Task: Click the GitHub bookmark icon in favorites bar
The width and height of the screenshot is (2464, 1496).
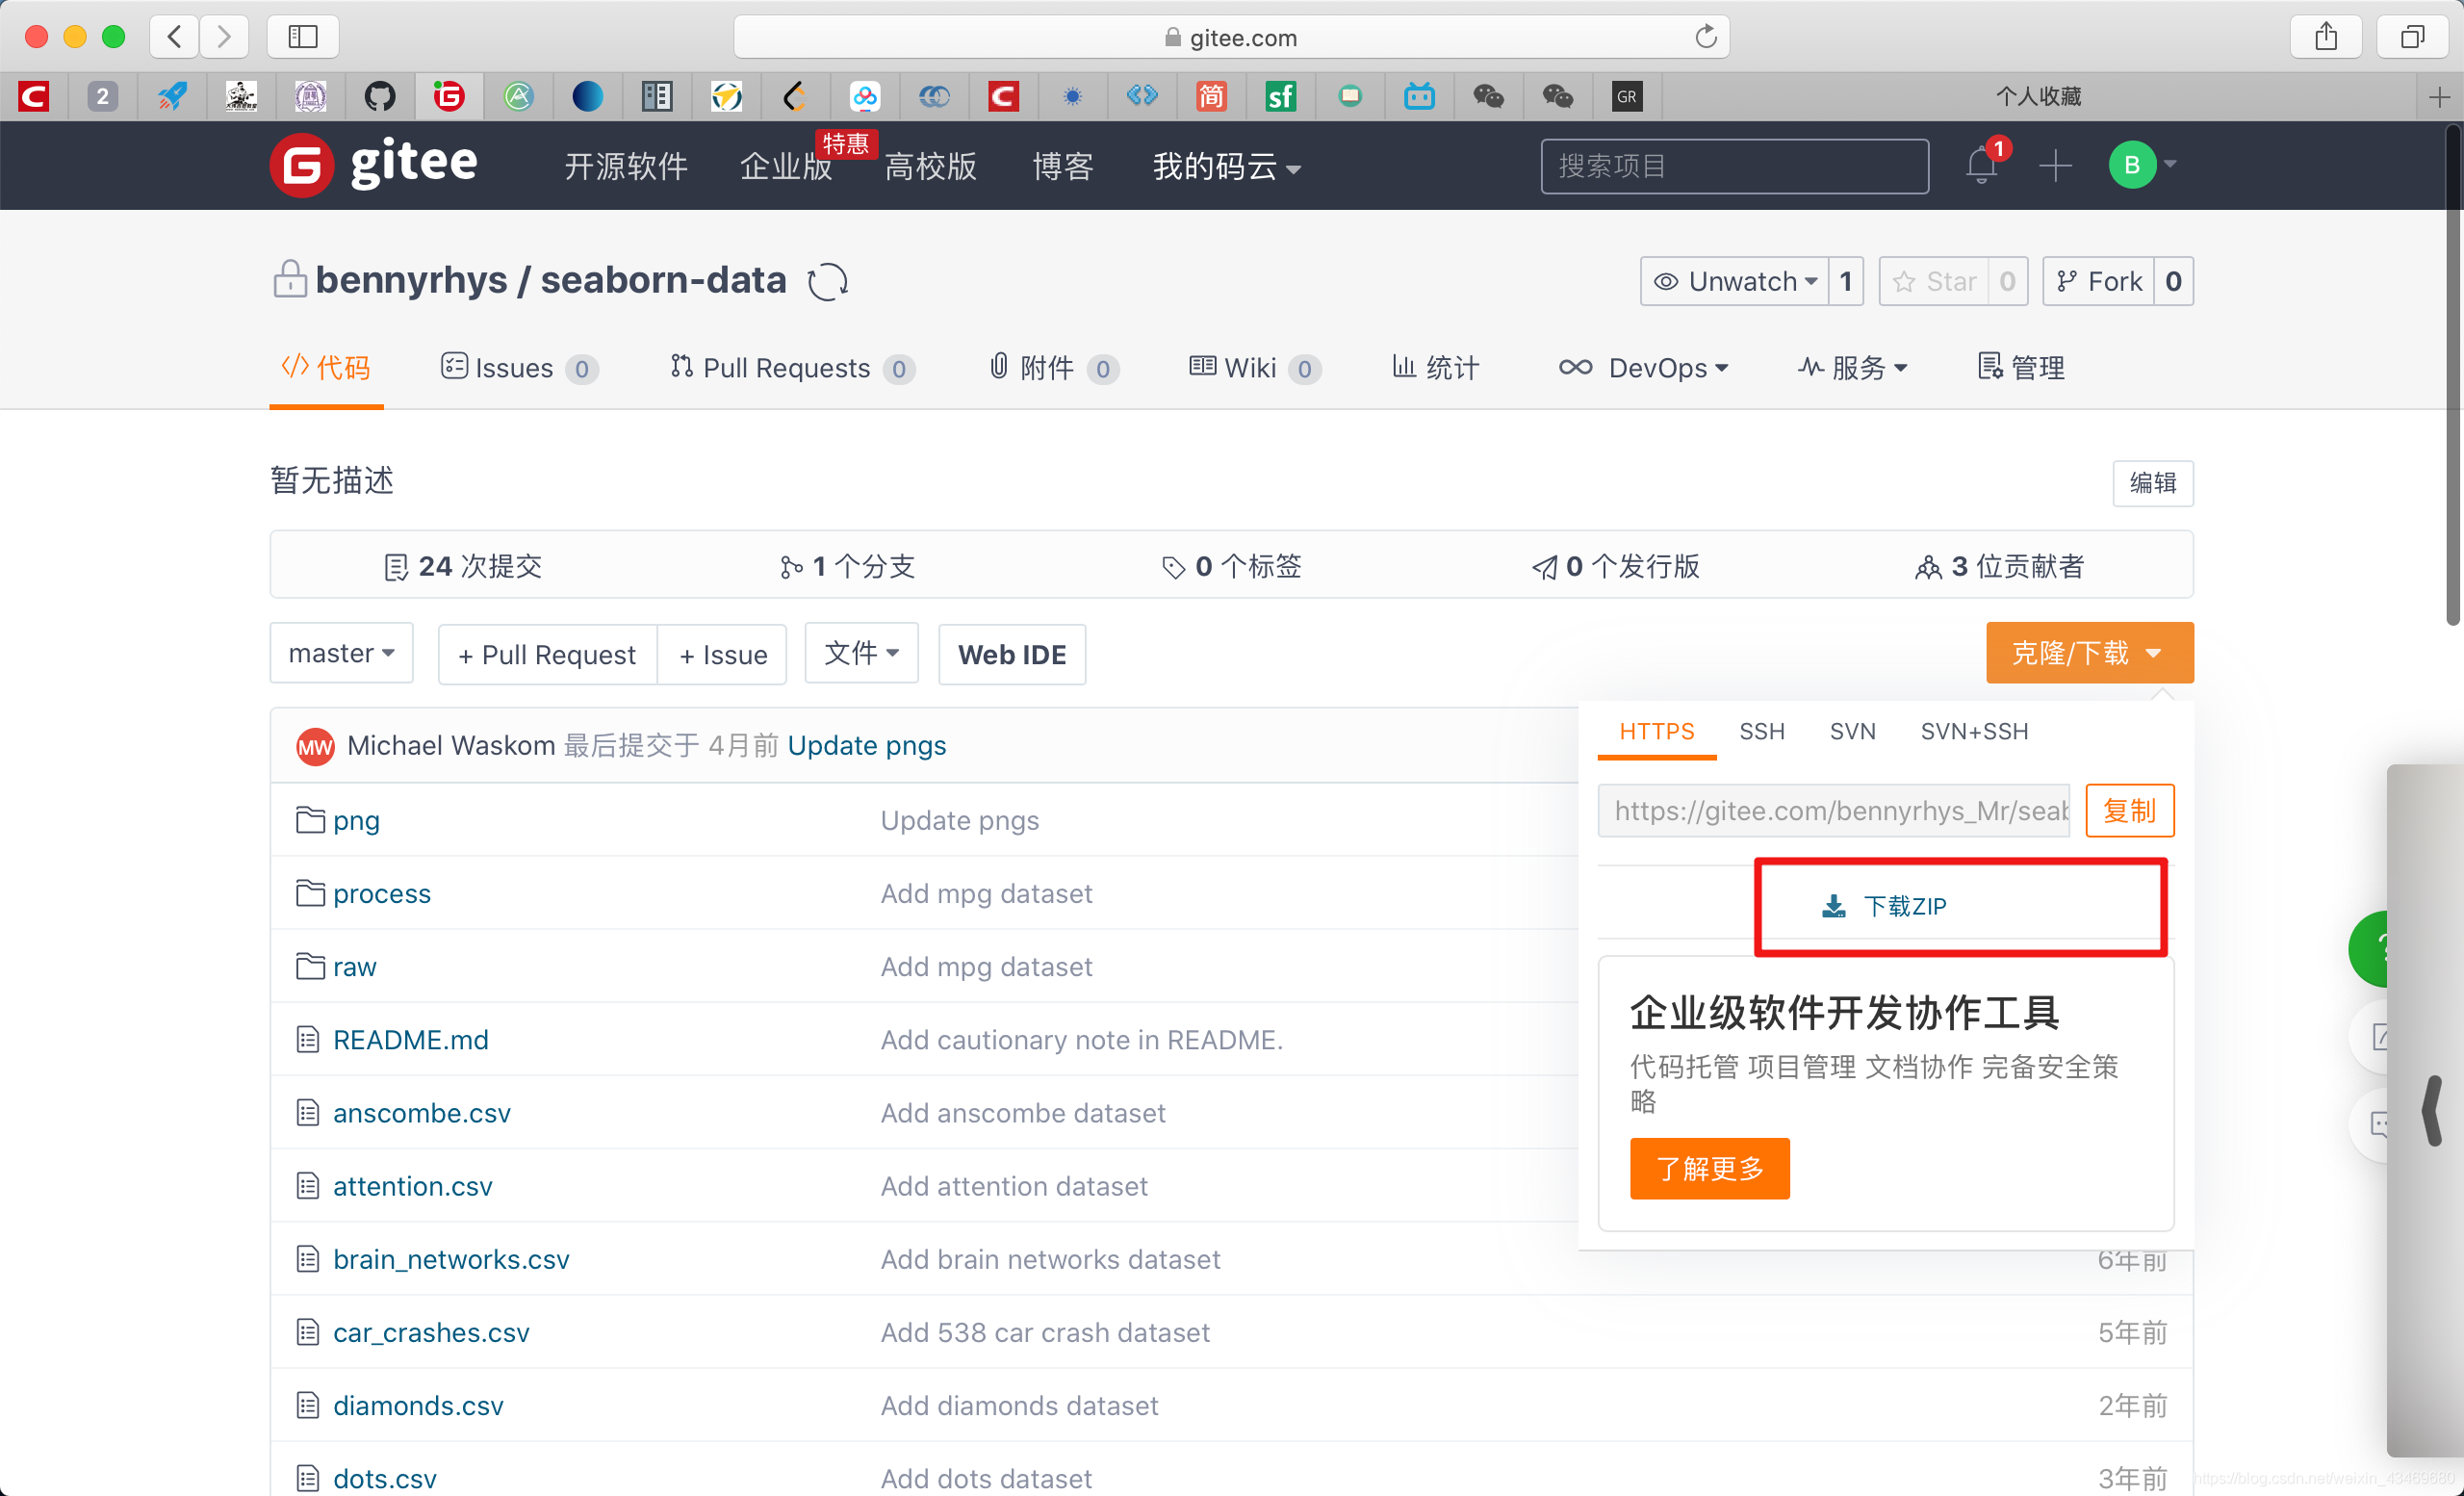Action: pos(379,96)
